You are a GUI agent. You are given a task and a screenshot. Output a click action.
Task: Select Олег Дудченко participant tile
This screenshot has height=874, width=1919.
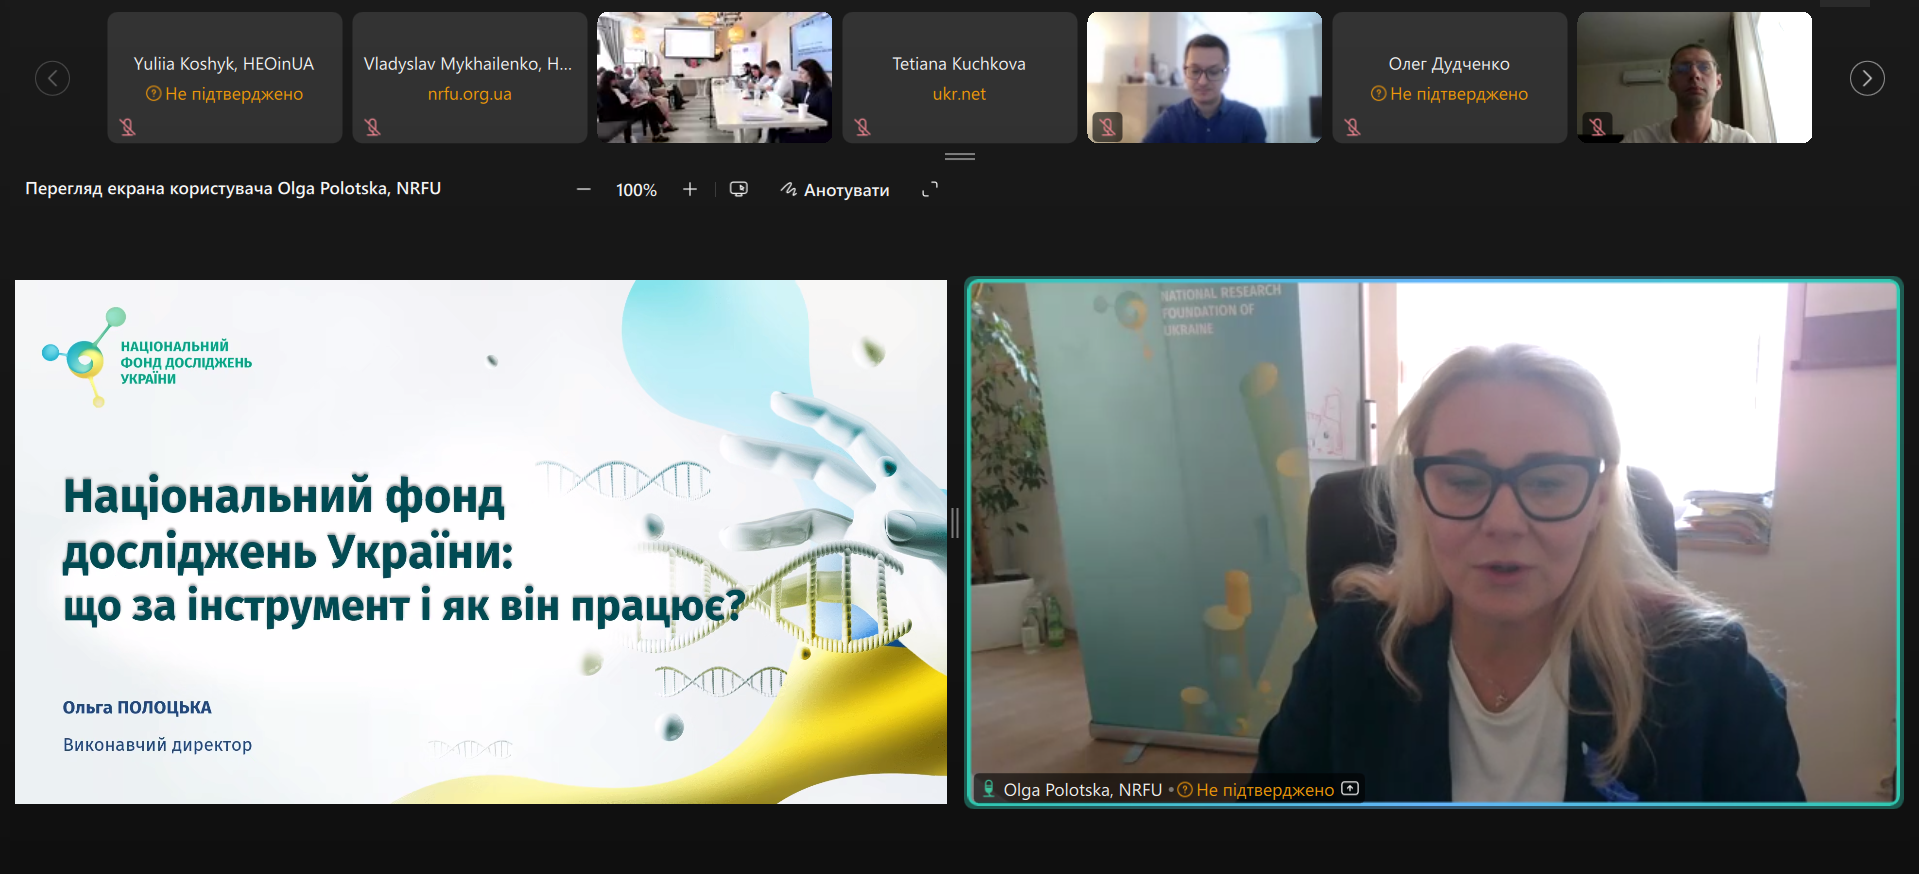[1449, 78]
